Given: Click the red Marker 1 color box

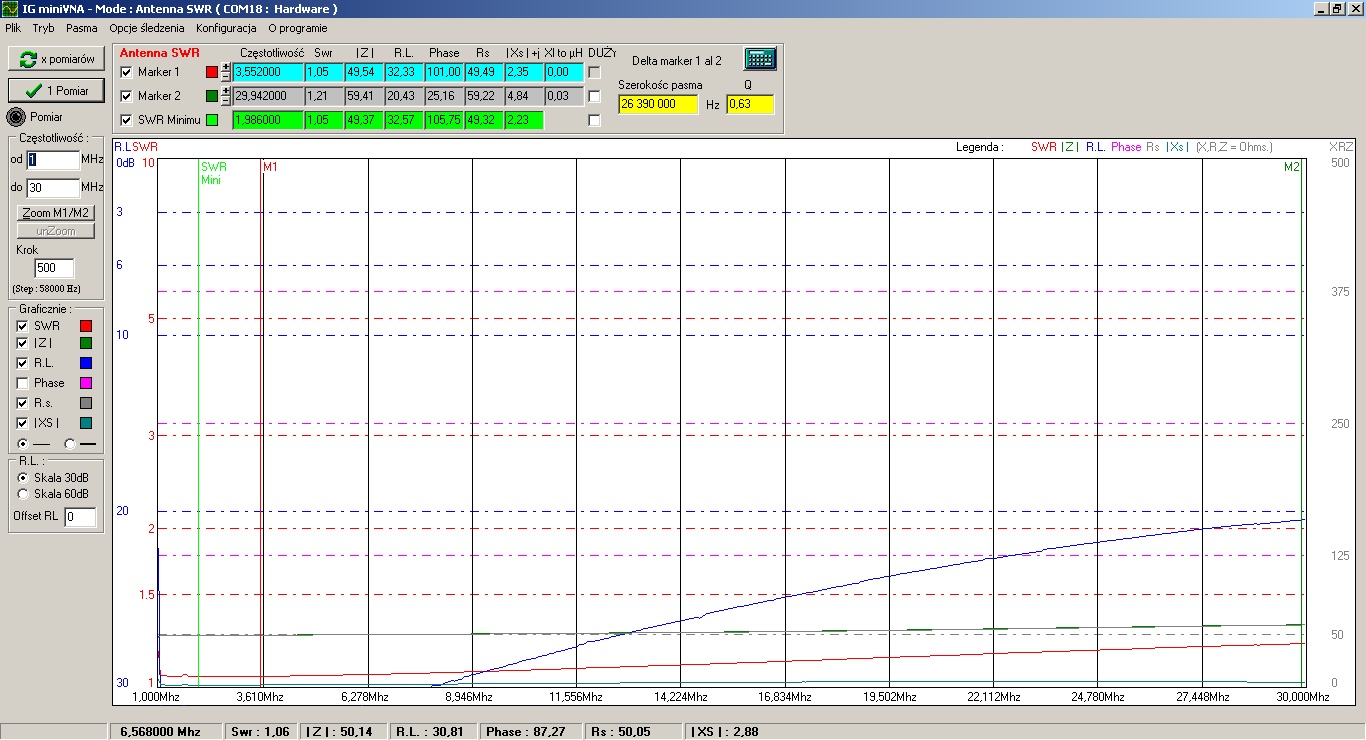Looking at the screenshot, I should pyautogui.click(x=211, y=72).
